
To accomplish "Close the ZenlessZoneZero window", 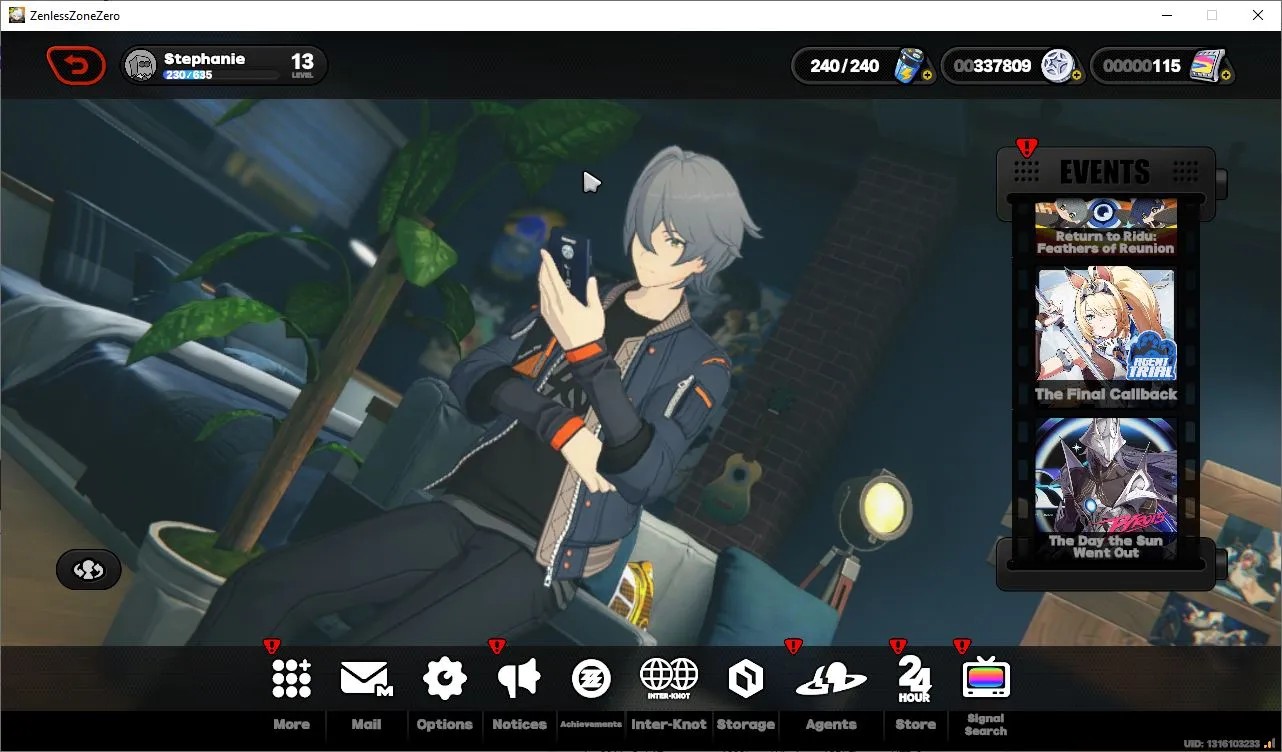I will [1258, 15].
